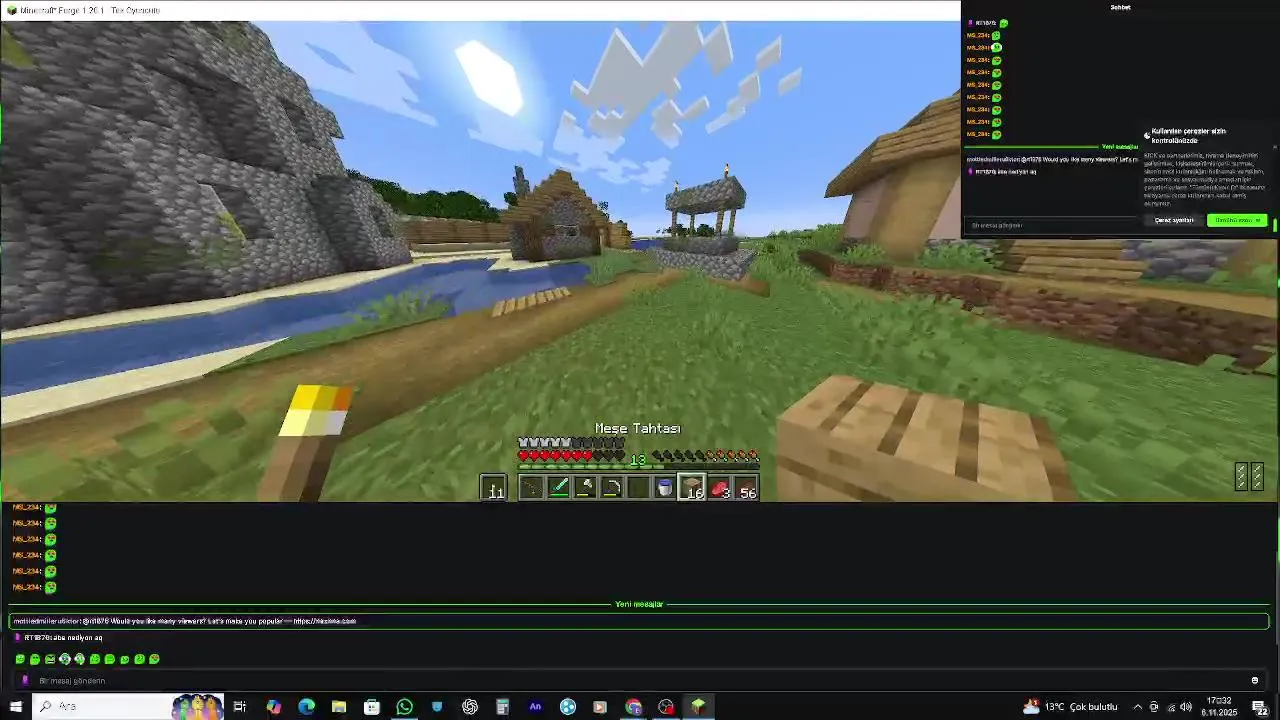Switch to Minecraft via its taskbar icon

(x=698, y=707)
